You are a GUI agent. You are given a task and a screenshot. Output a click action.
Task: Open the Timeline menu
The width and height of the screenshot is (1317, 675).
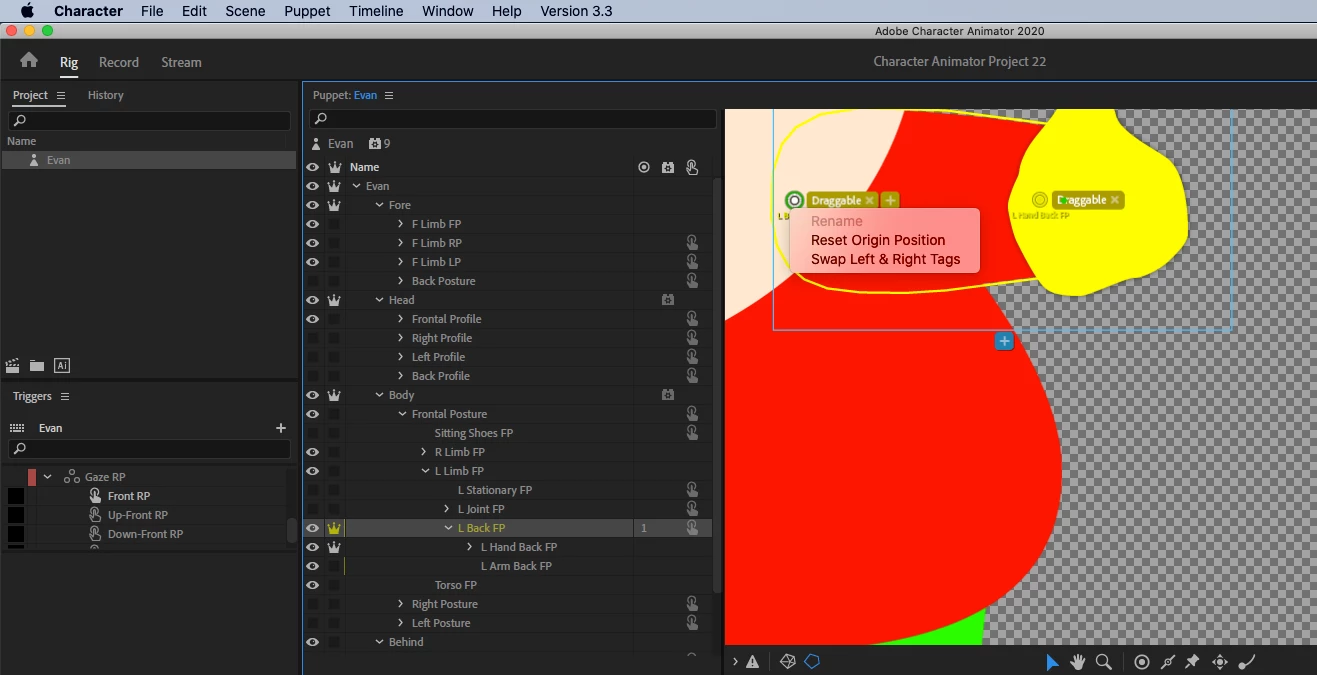tap(376, 11)
